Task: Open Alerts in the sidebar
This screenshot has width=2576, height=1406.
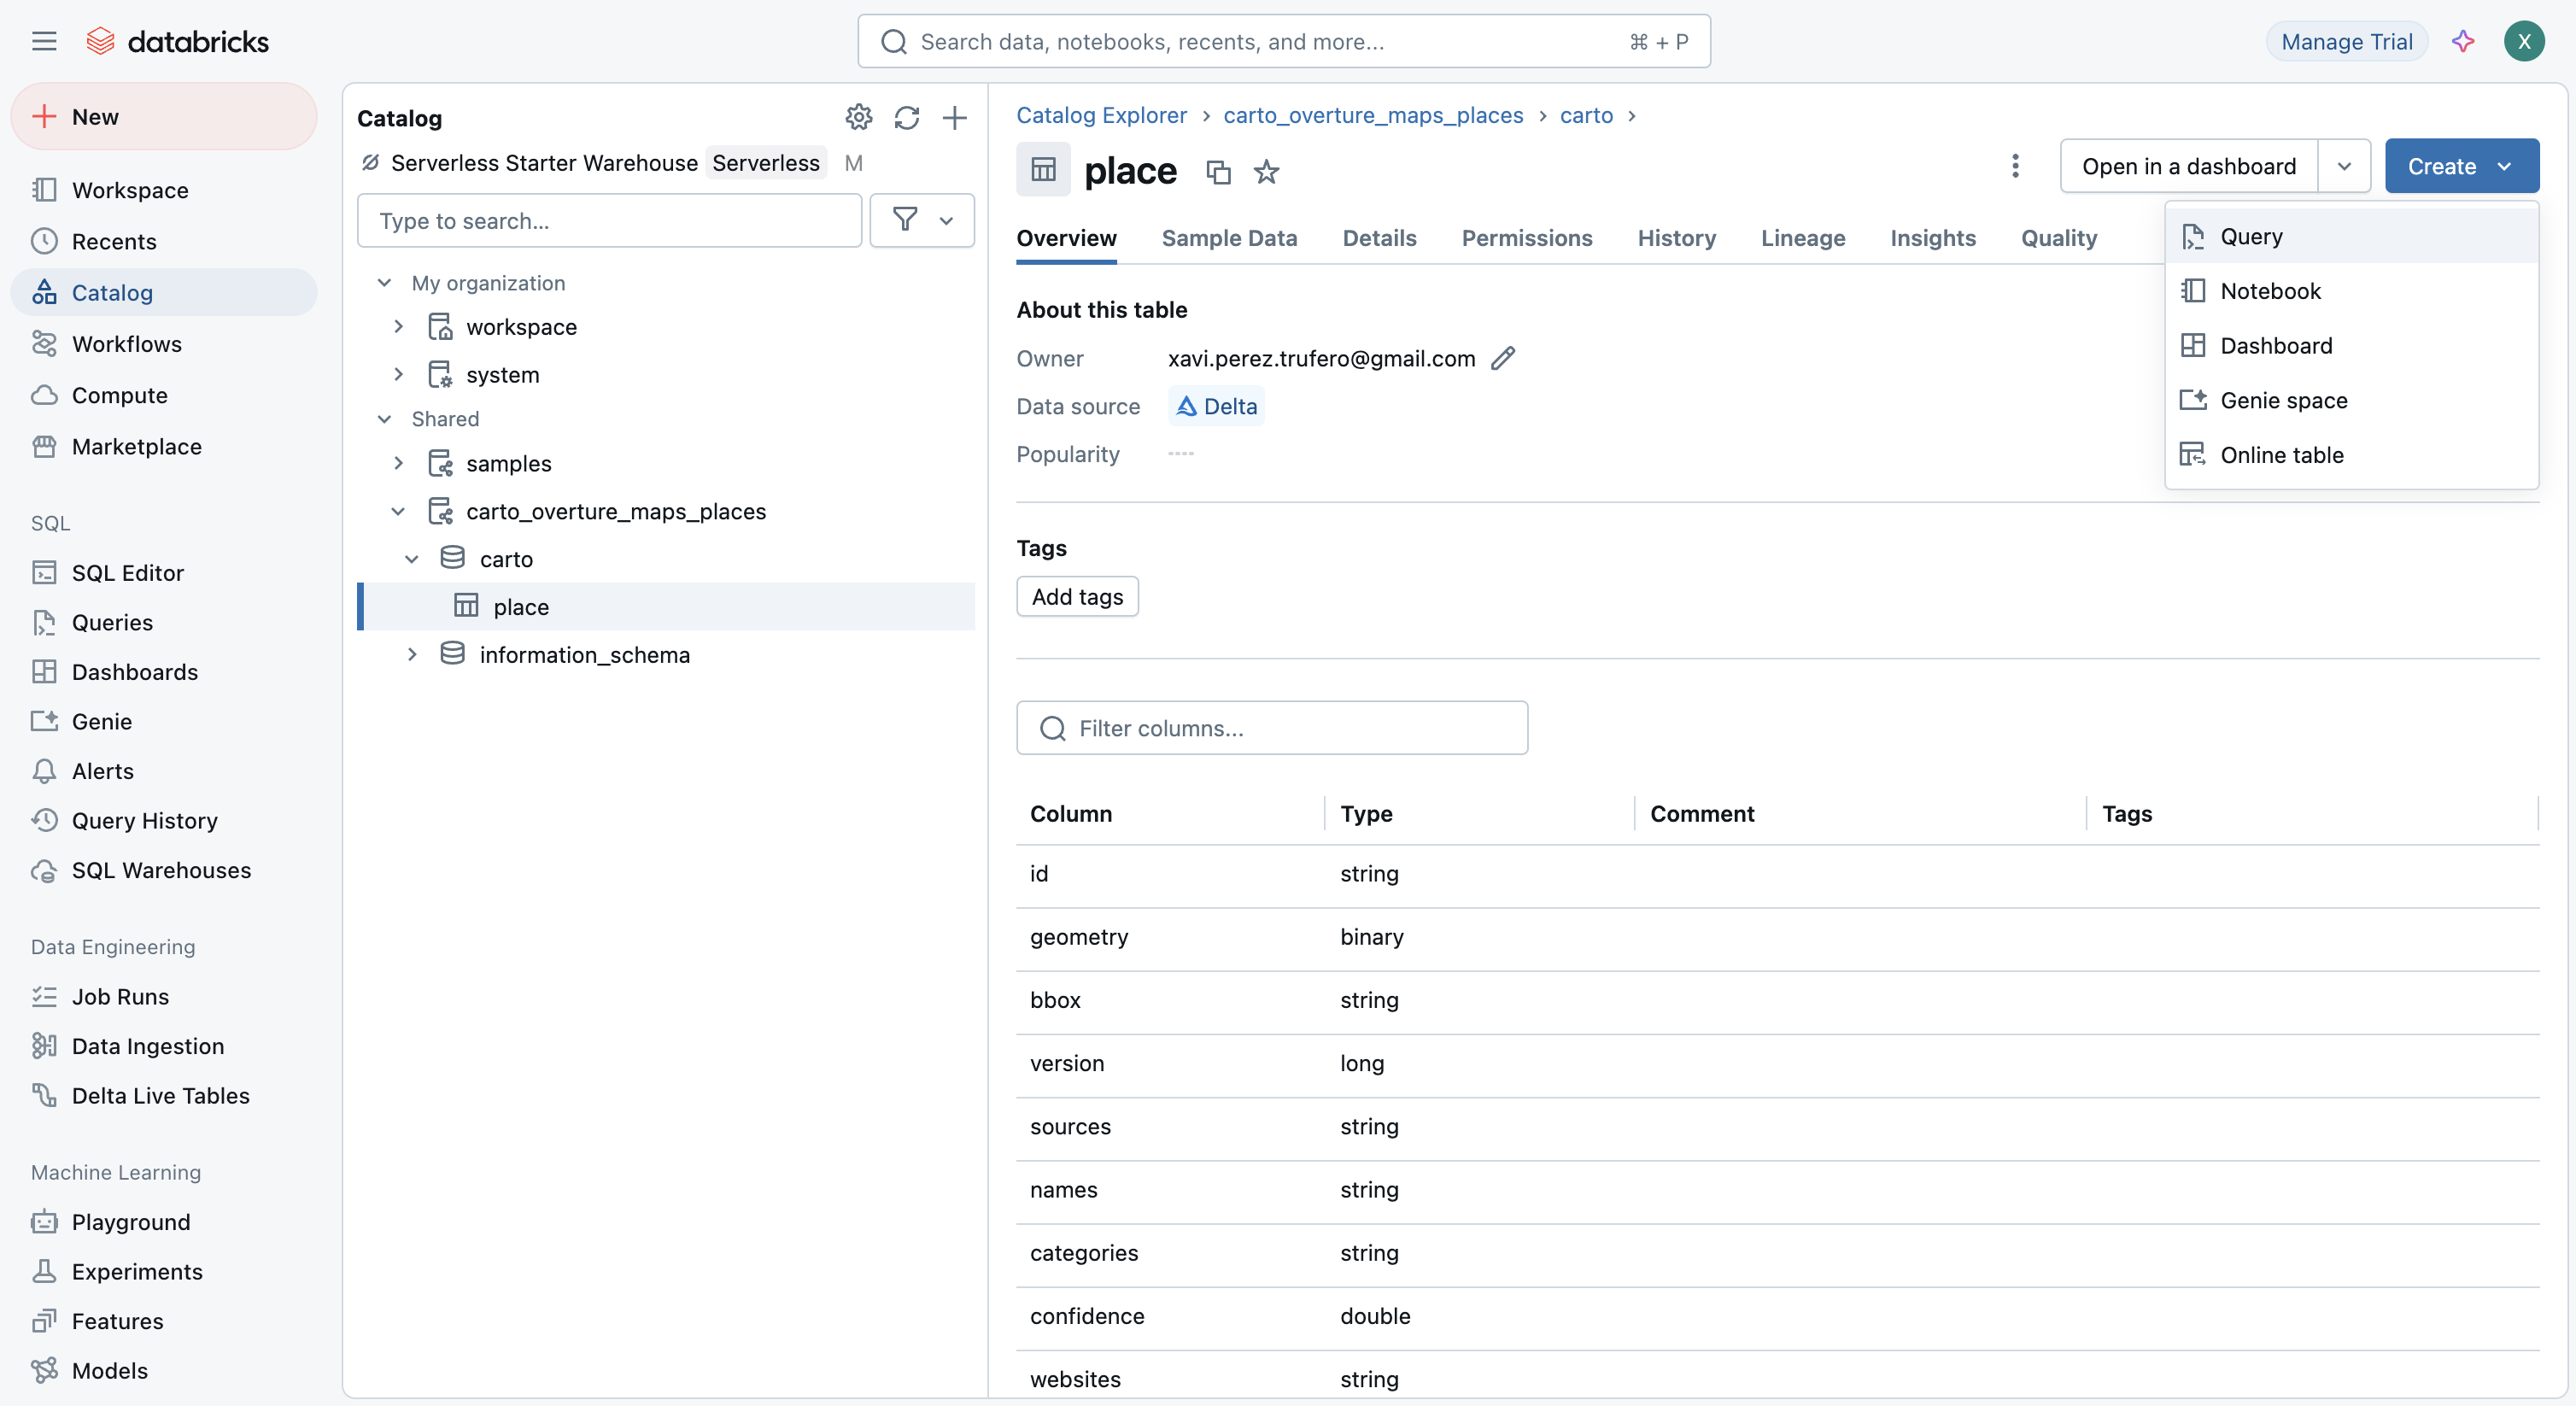Action: coord(164,770)
